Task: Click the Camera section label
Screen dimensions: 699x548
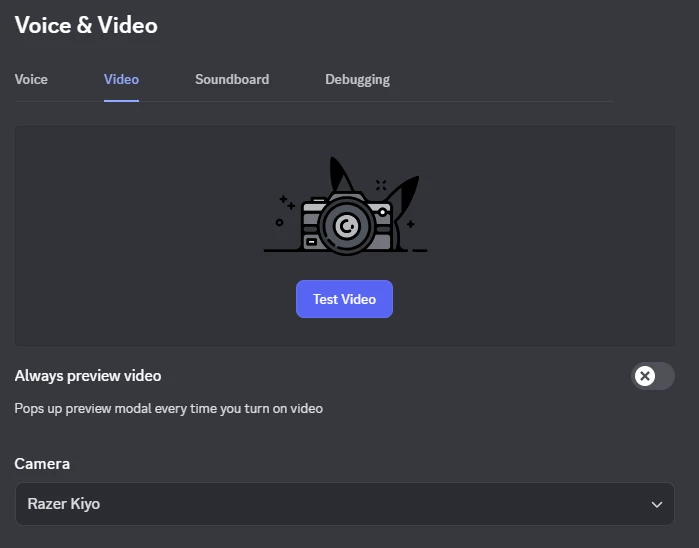Action: (42, 464)
